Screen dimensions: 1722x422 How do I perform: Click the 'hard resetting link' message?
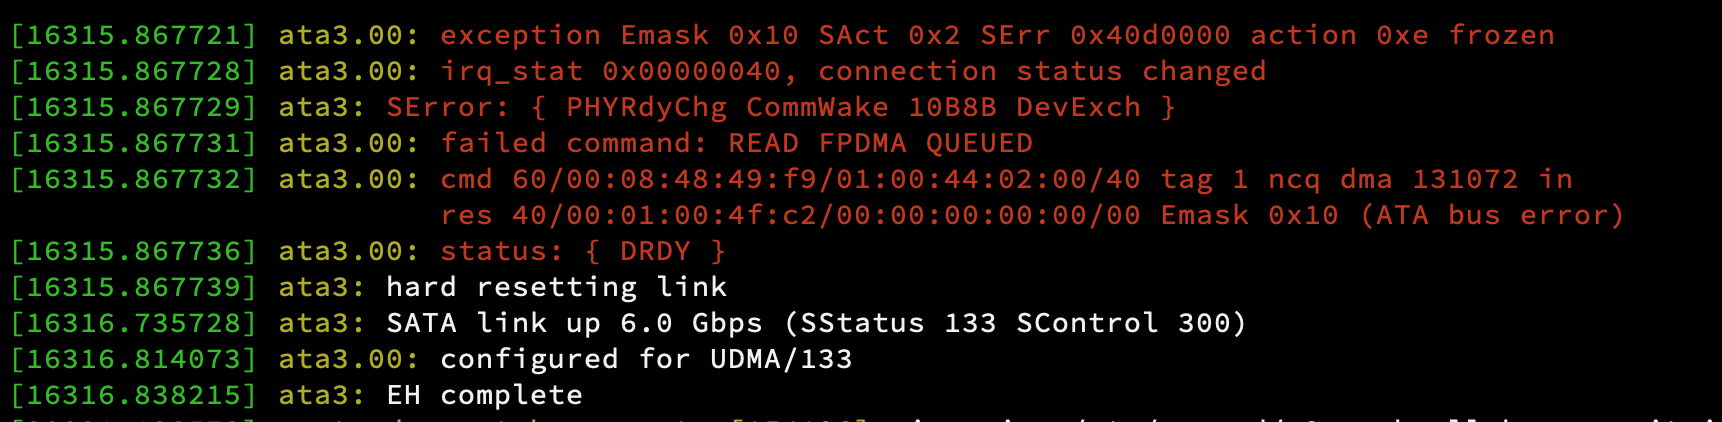click(x=556, y=288)
